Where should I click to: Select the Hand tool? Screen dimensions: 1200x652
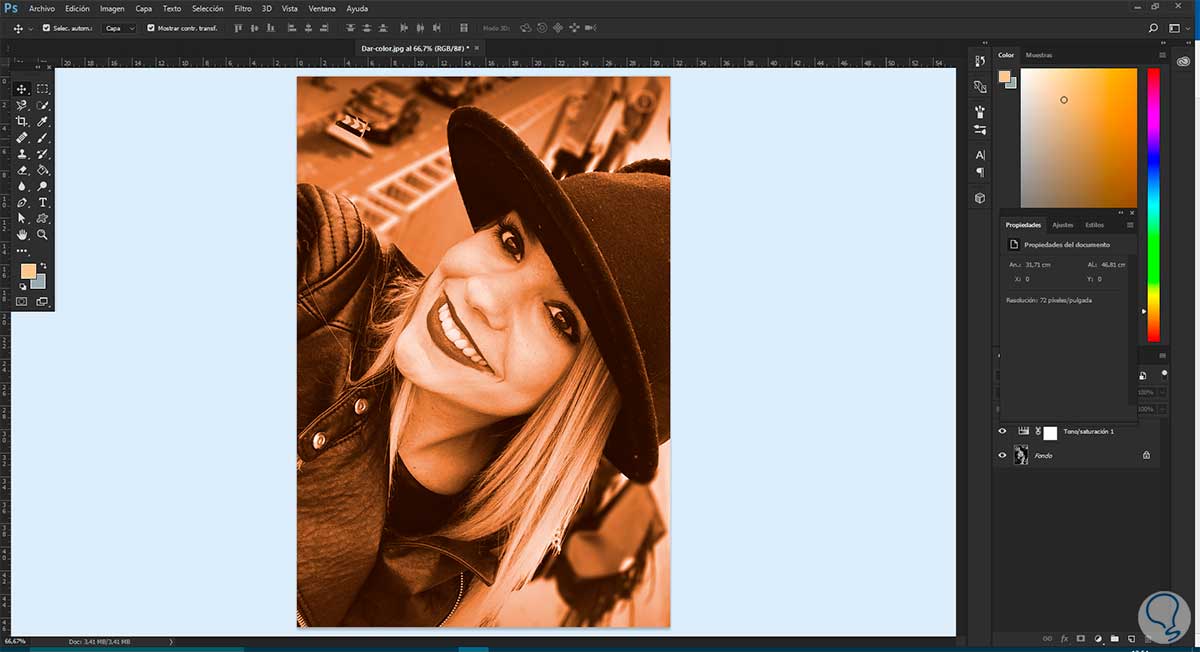[x=22, y=234]
